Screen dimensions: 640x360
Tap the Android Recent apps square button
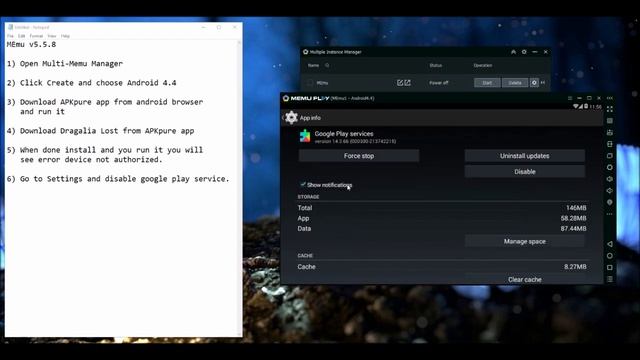pos(609,267)
